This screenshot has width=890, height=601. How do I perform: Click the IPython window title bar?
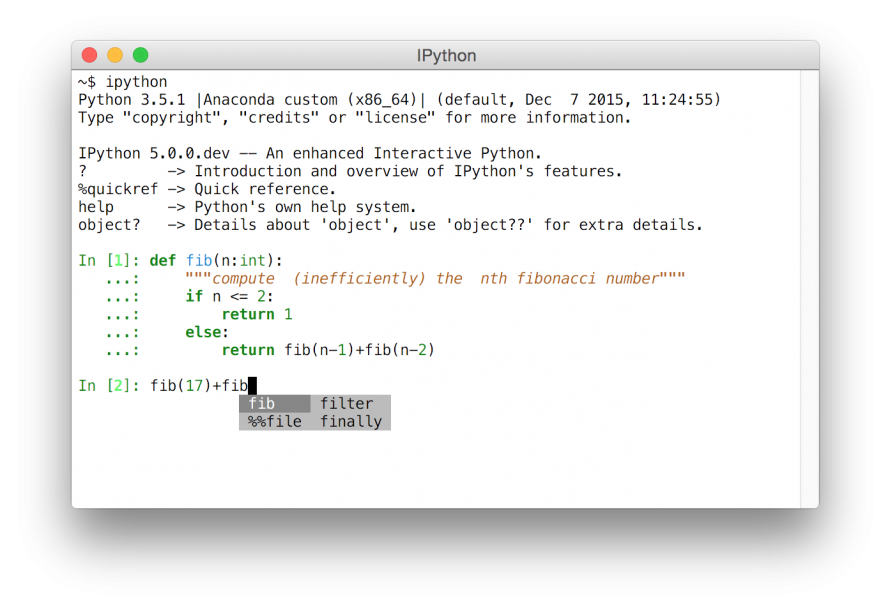[x=446, y=55]
